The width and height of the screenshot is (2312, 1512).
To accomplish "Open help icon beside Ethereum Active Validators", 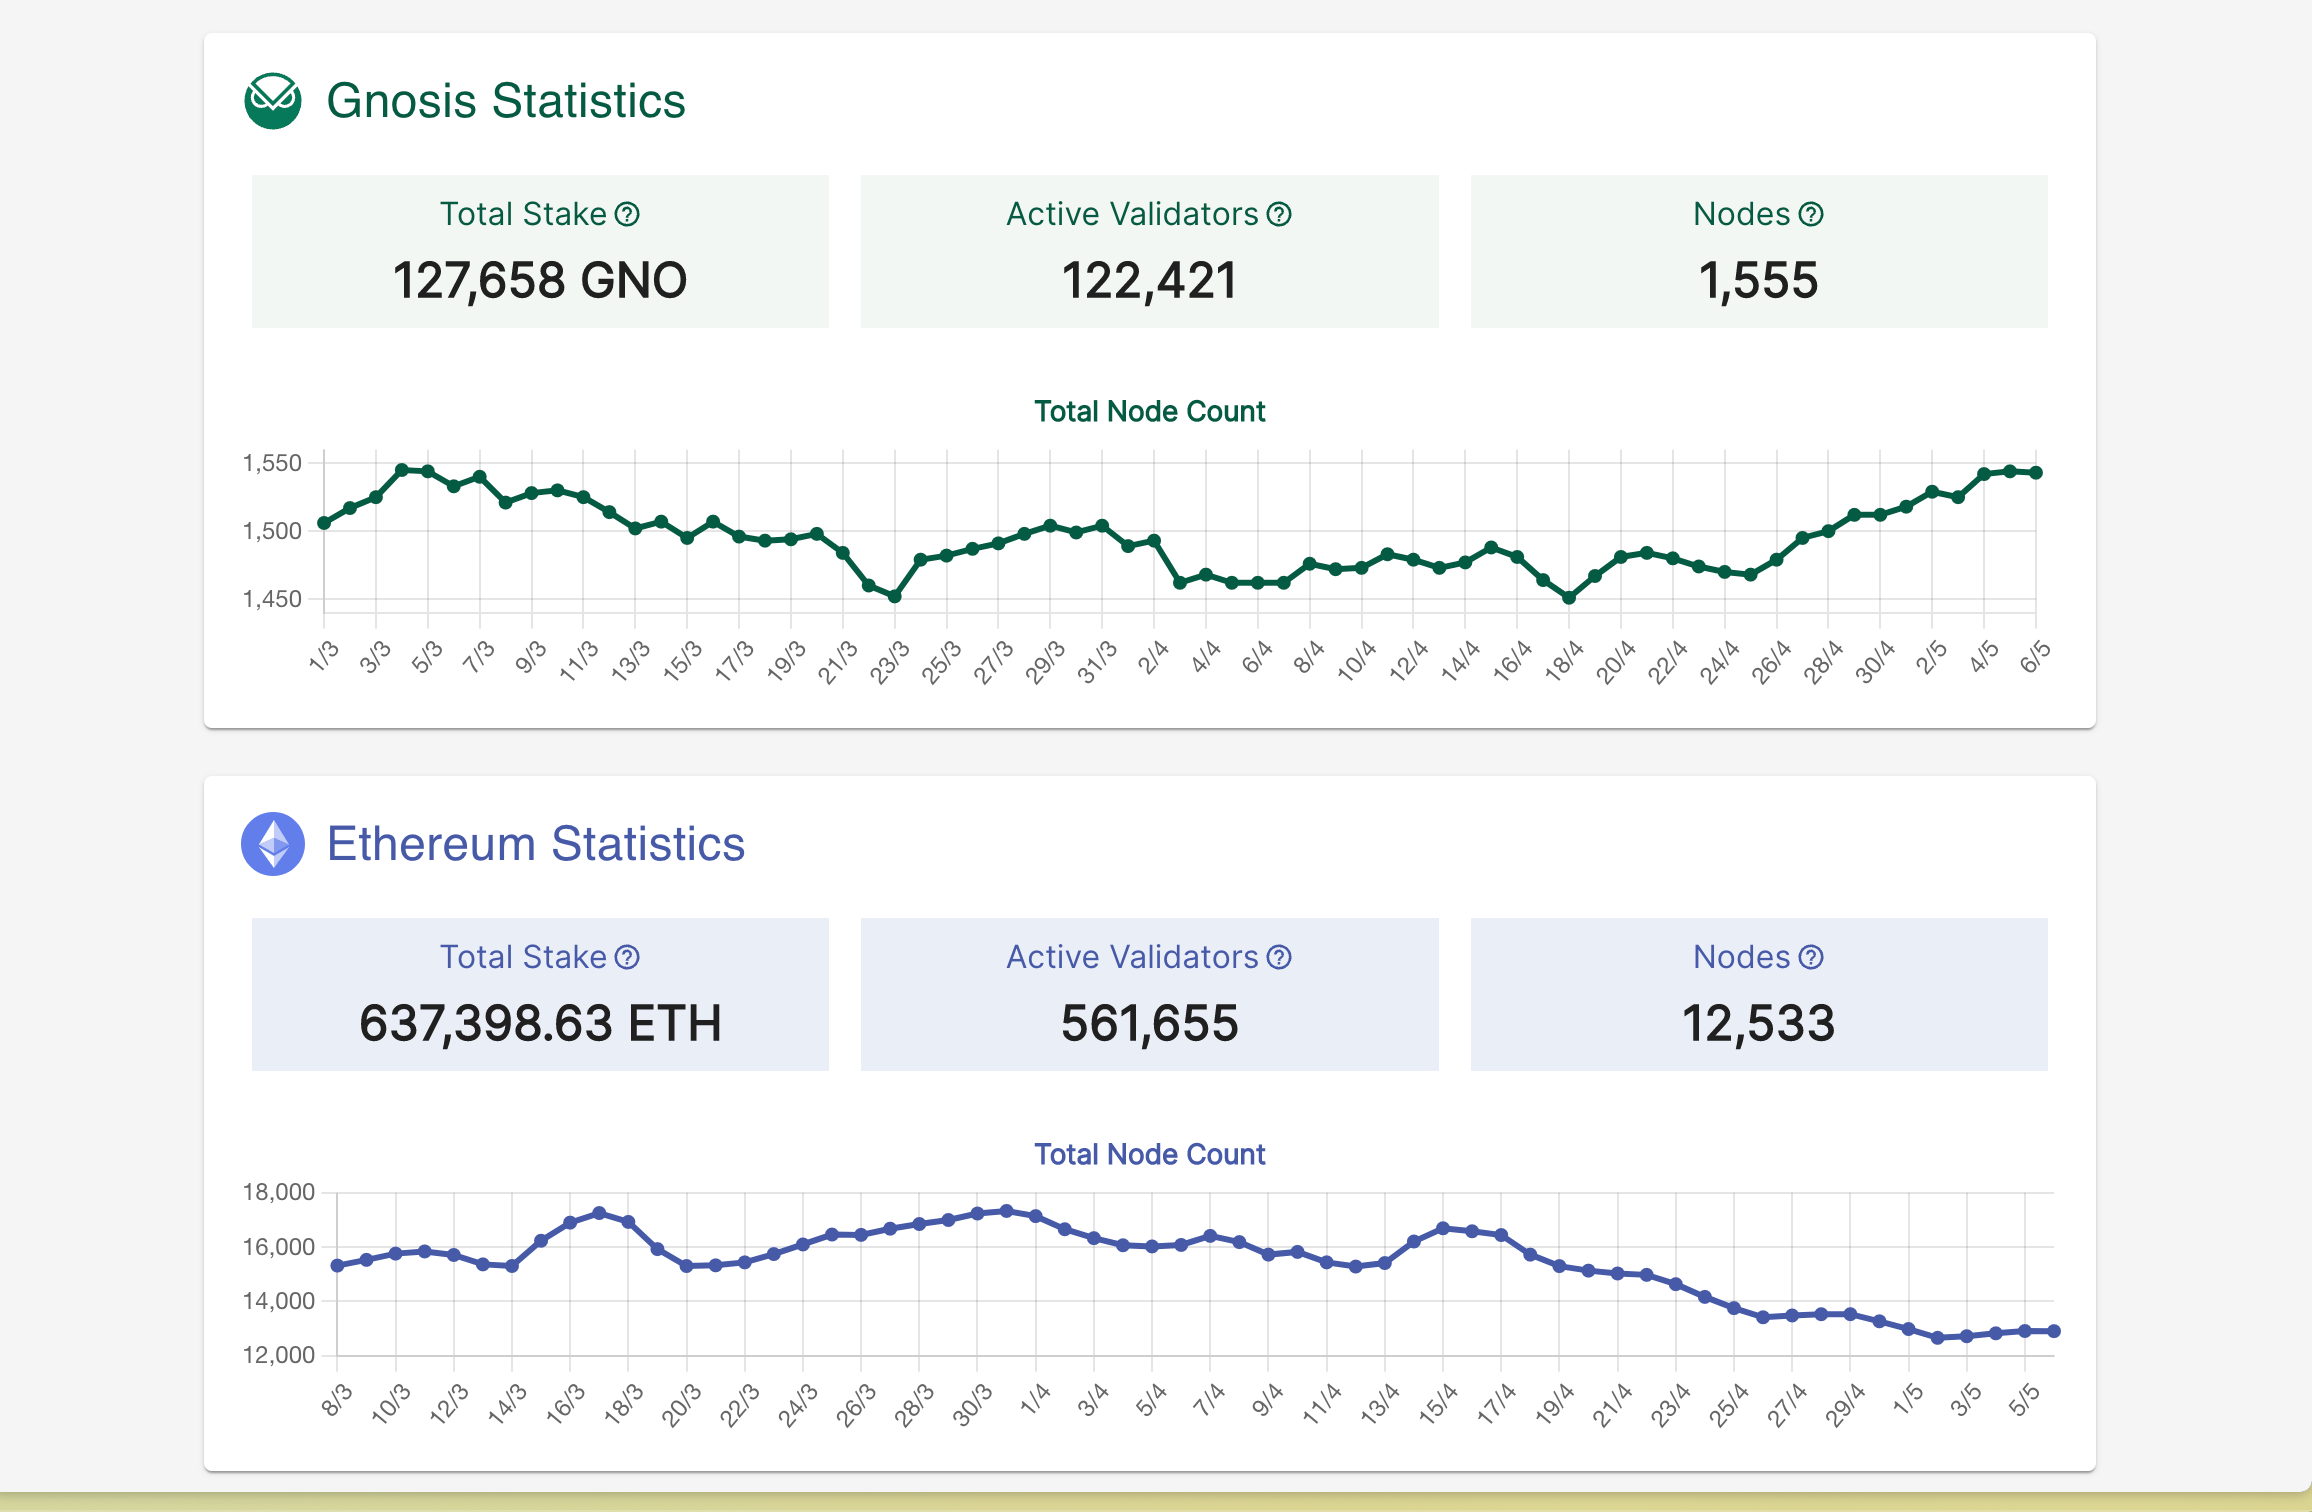I will [x=1279, y=957].
